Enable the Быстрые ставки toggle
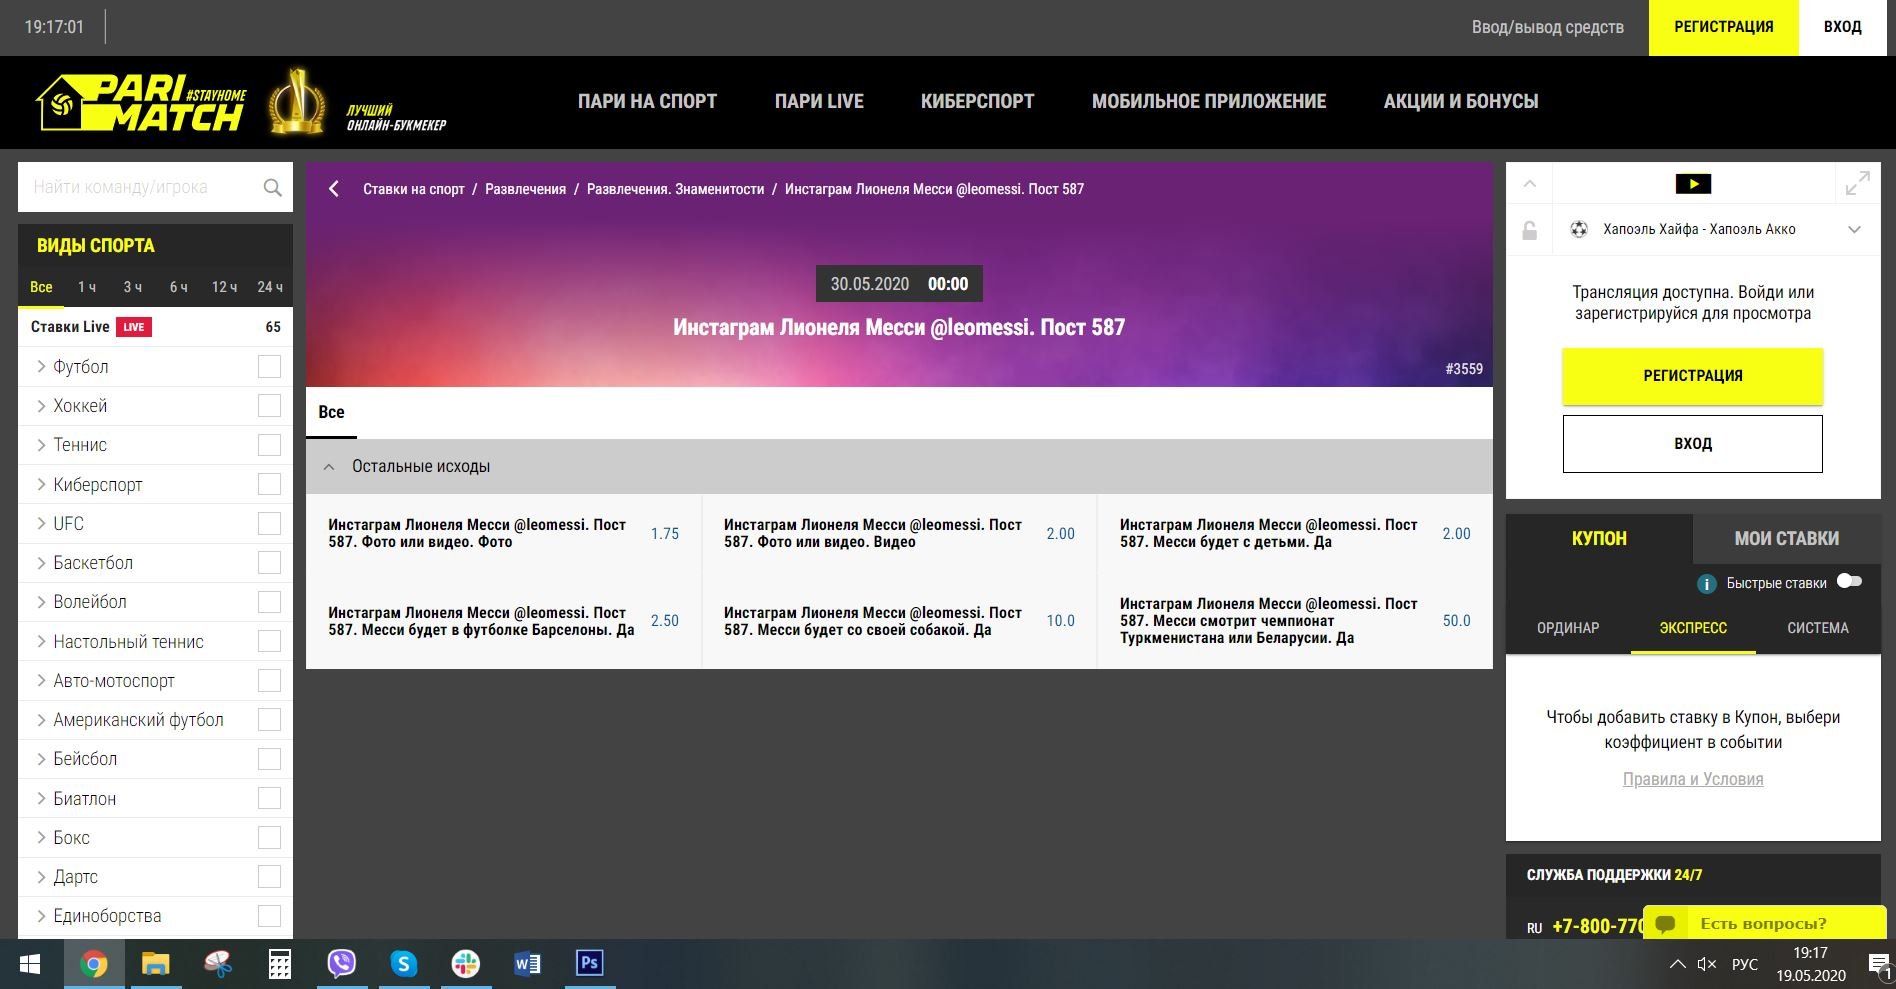 click(x=1849, y=582)
